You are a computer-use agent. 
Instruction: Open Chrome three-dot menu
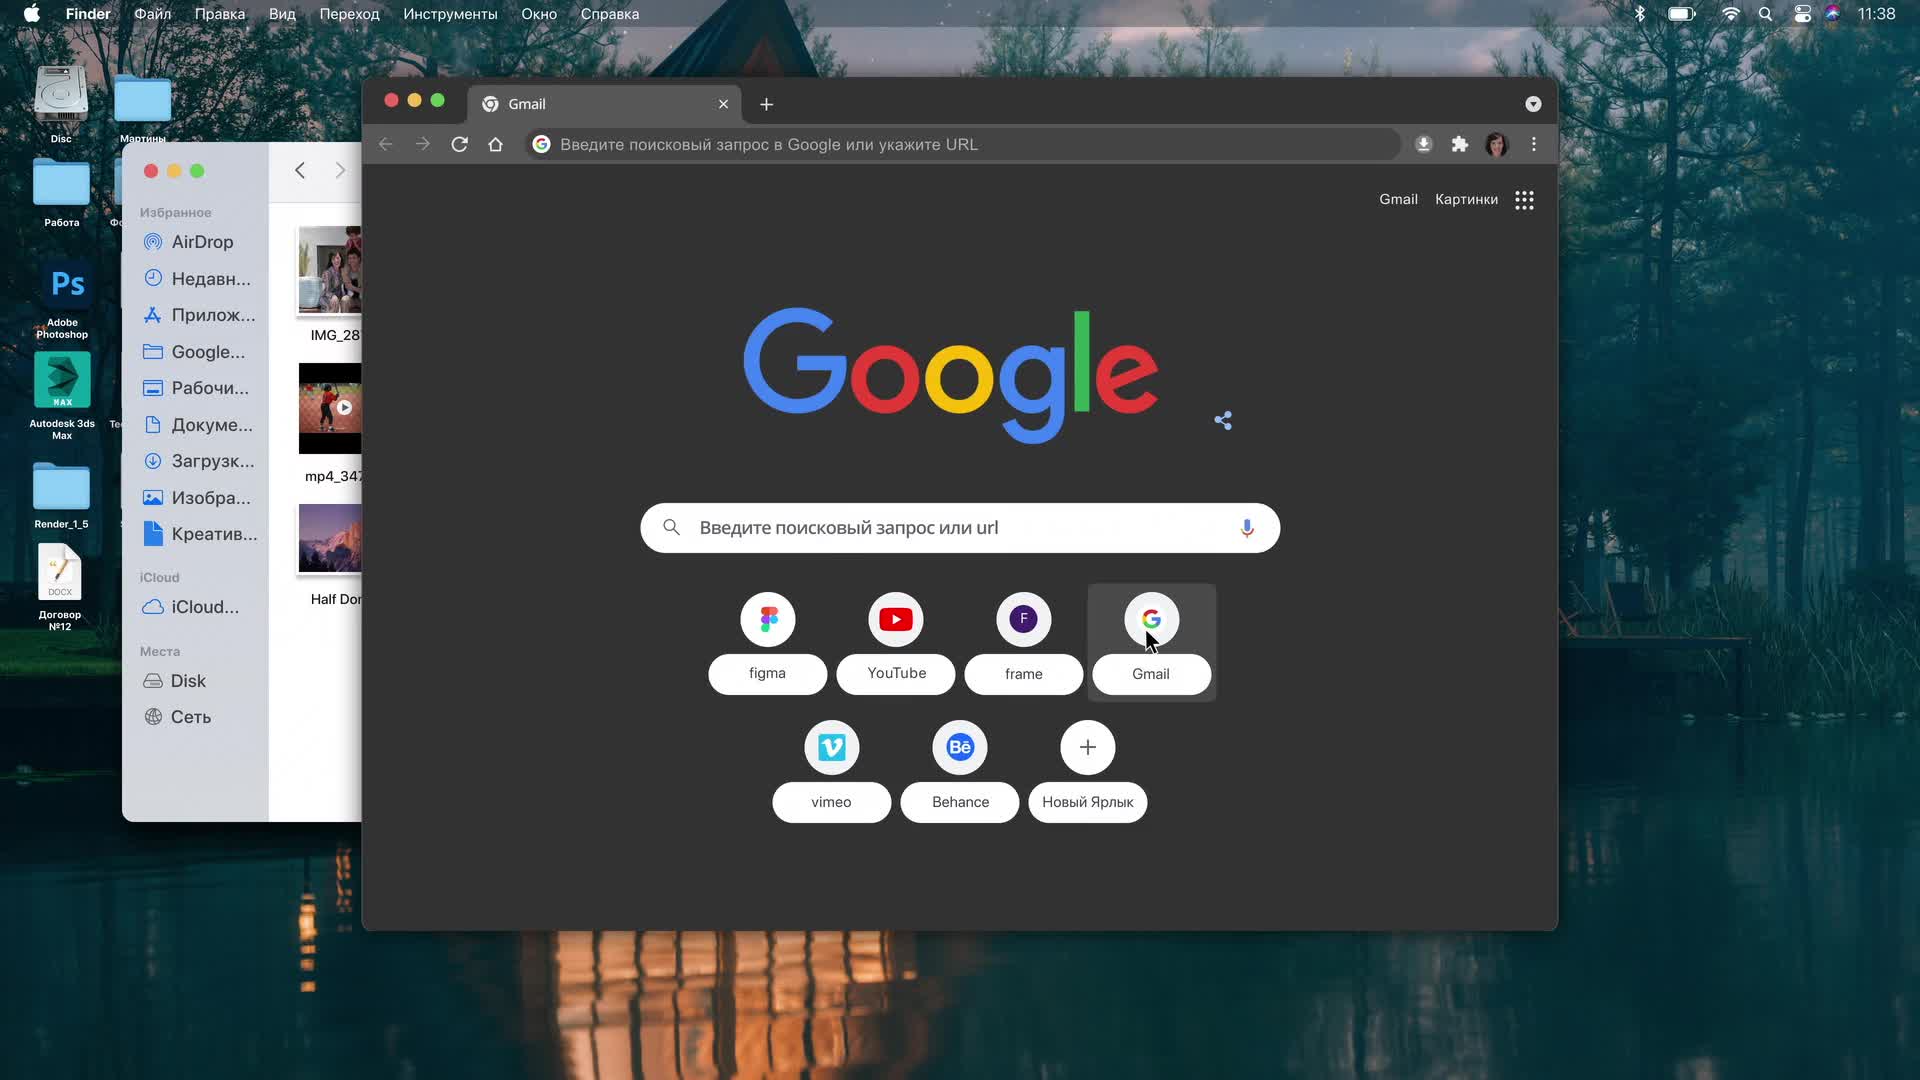tap(1534, 144)
